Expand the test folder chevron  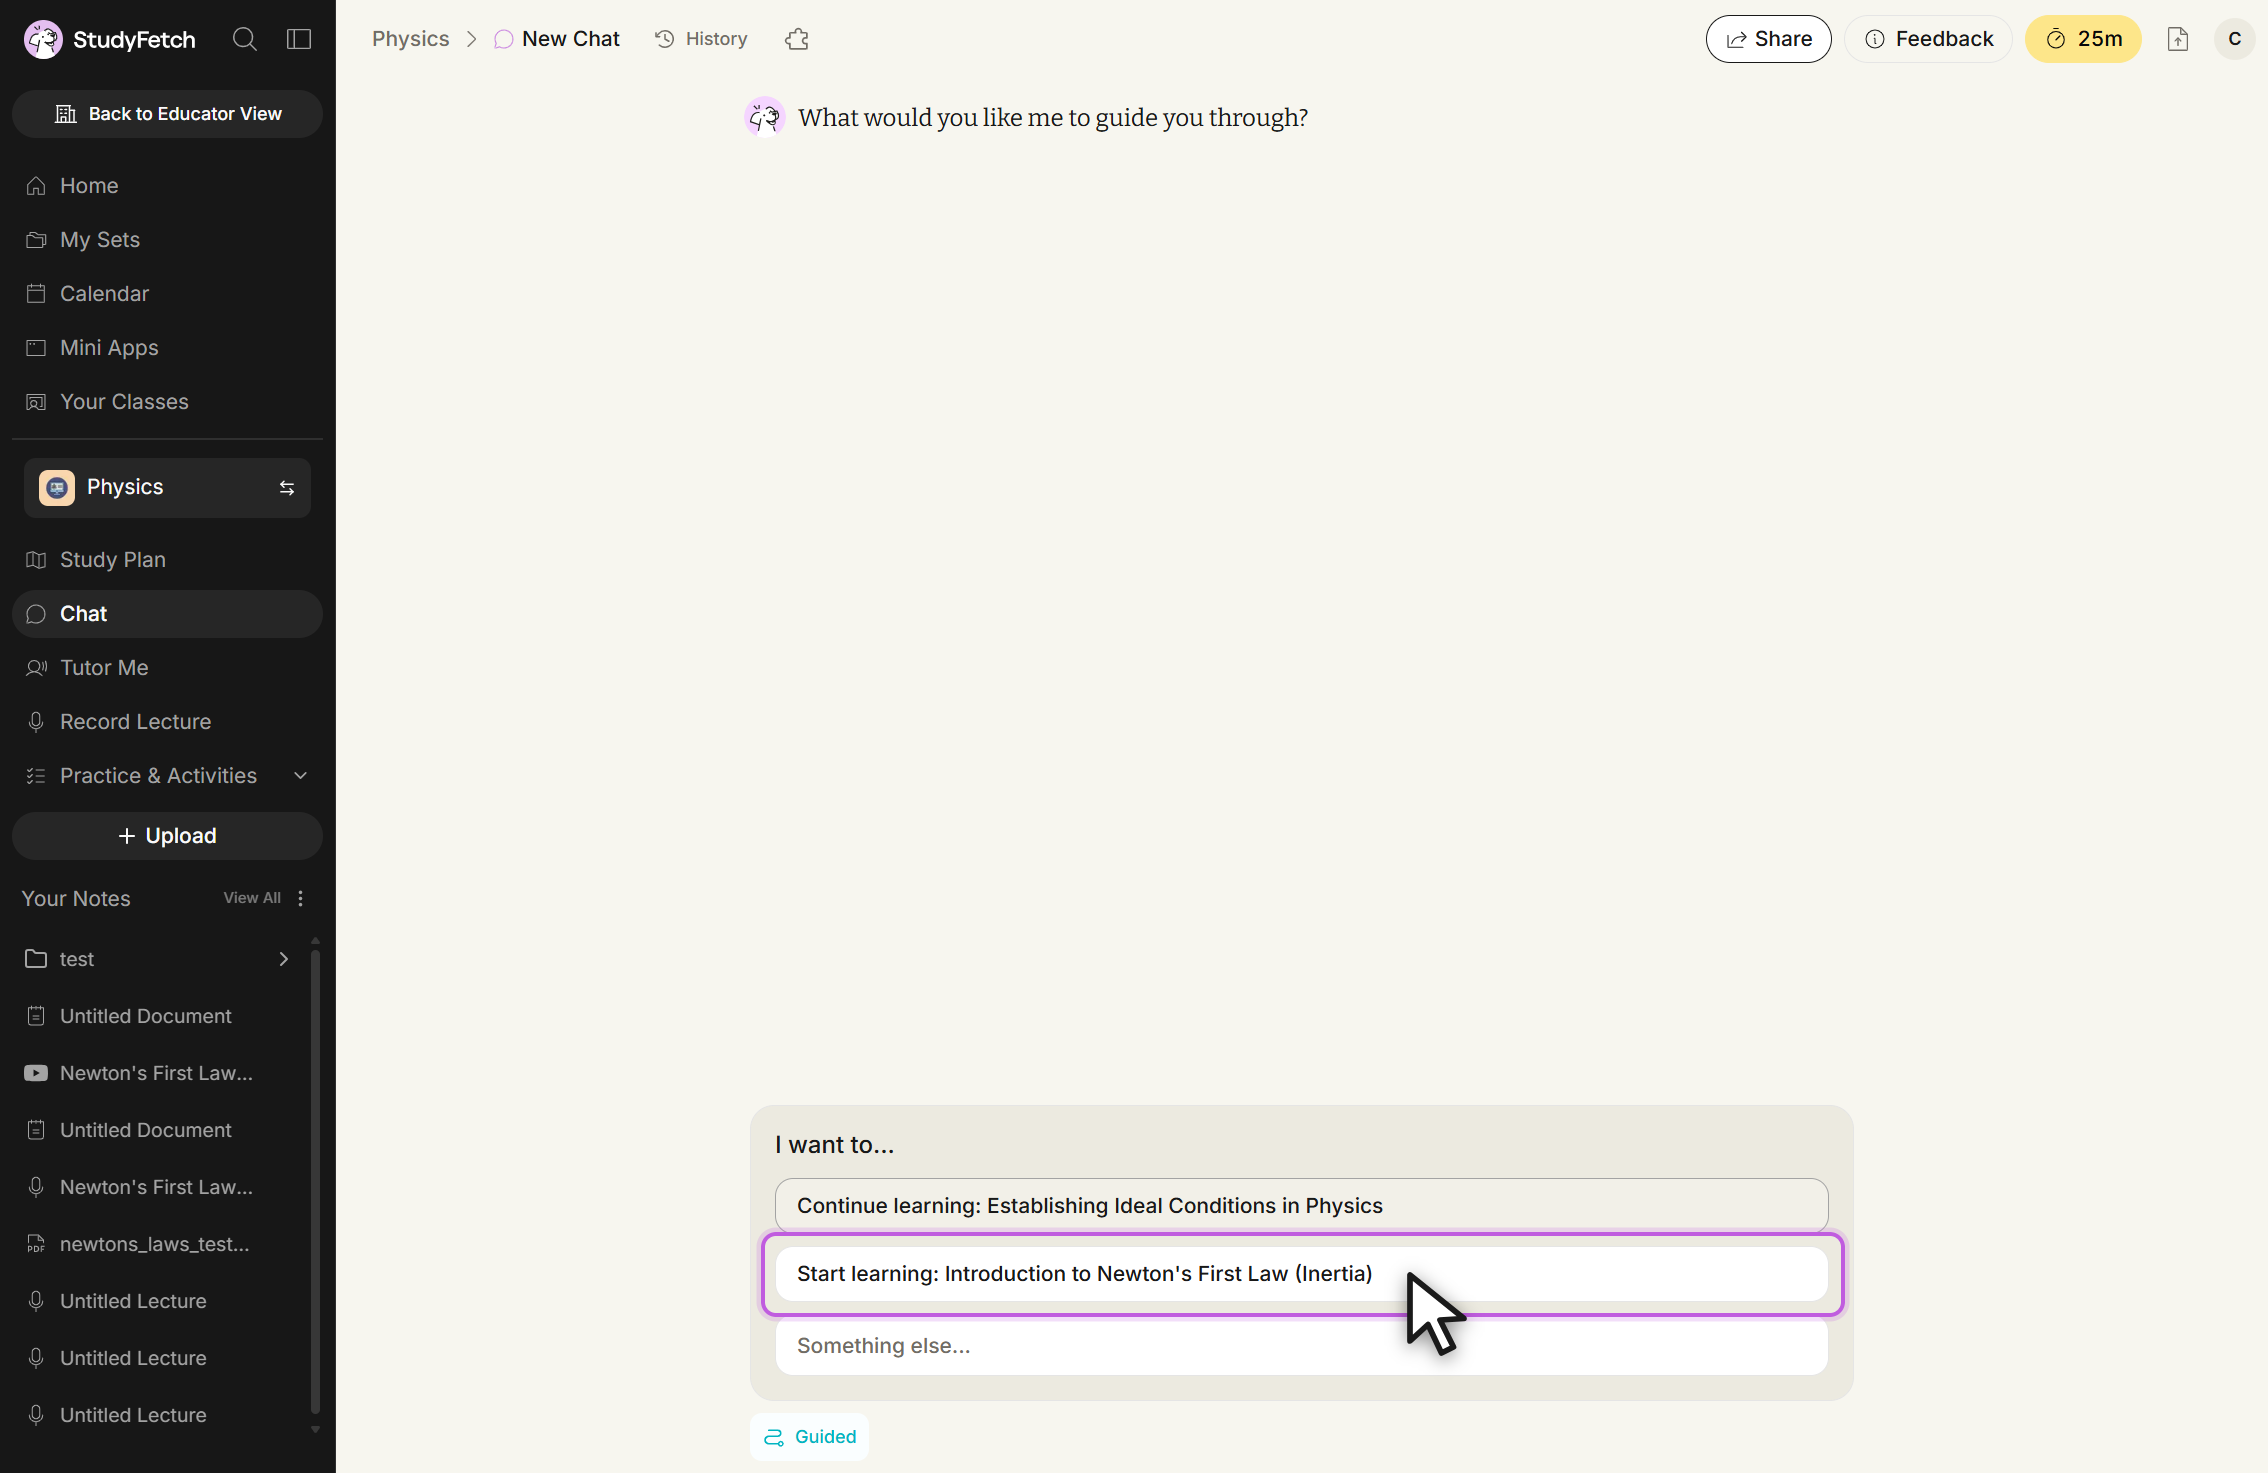[x=284, y=959]
